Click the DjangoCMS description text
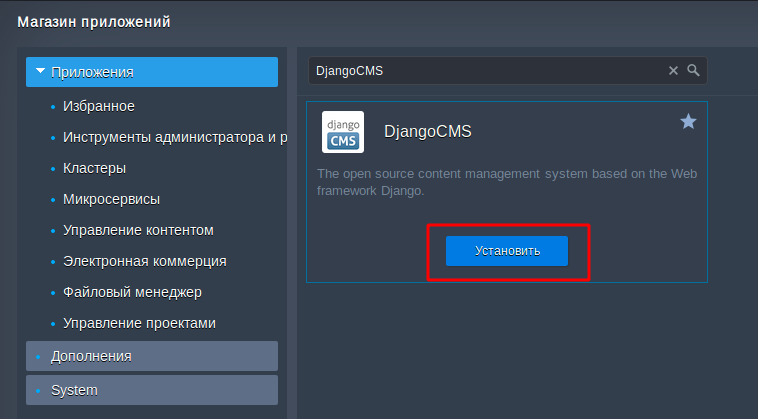This screenshot has width=758, height=419. coord(507,182)
